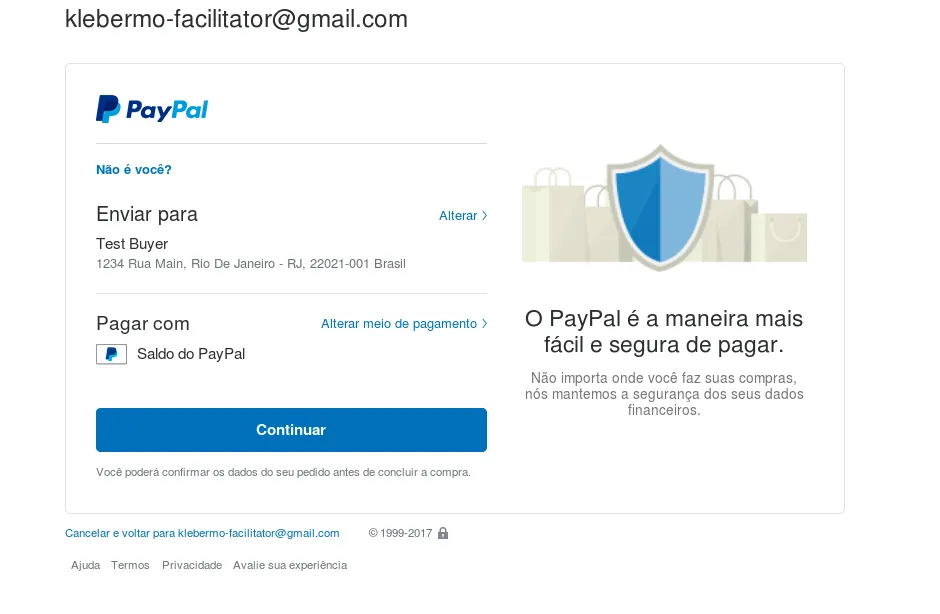Viewport: 940px width, 614px height.
Task: Click the Test Buyer recipient name
Action: [x=132, y=244]
